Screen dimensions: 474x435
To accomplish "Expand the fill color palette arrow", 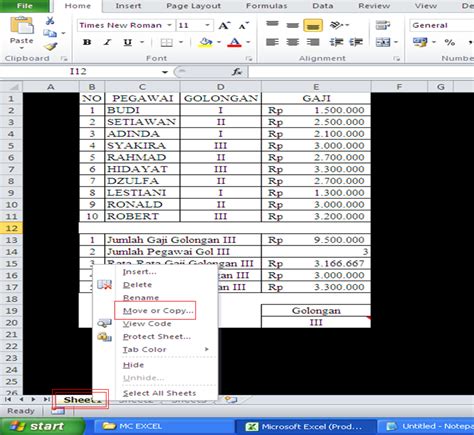I will click(219, 42).
